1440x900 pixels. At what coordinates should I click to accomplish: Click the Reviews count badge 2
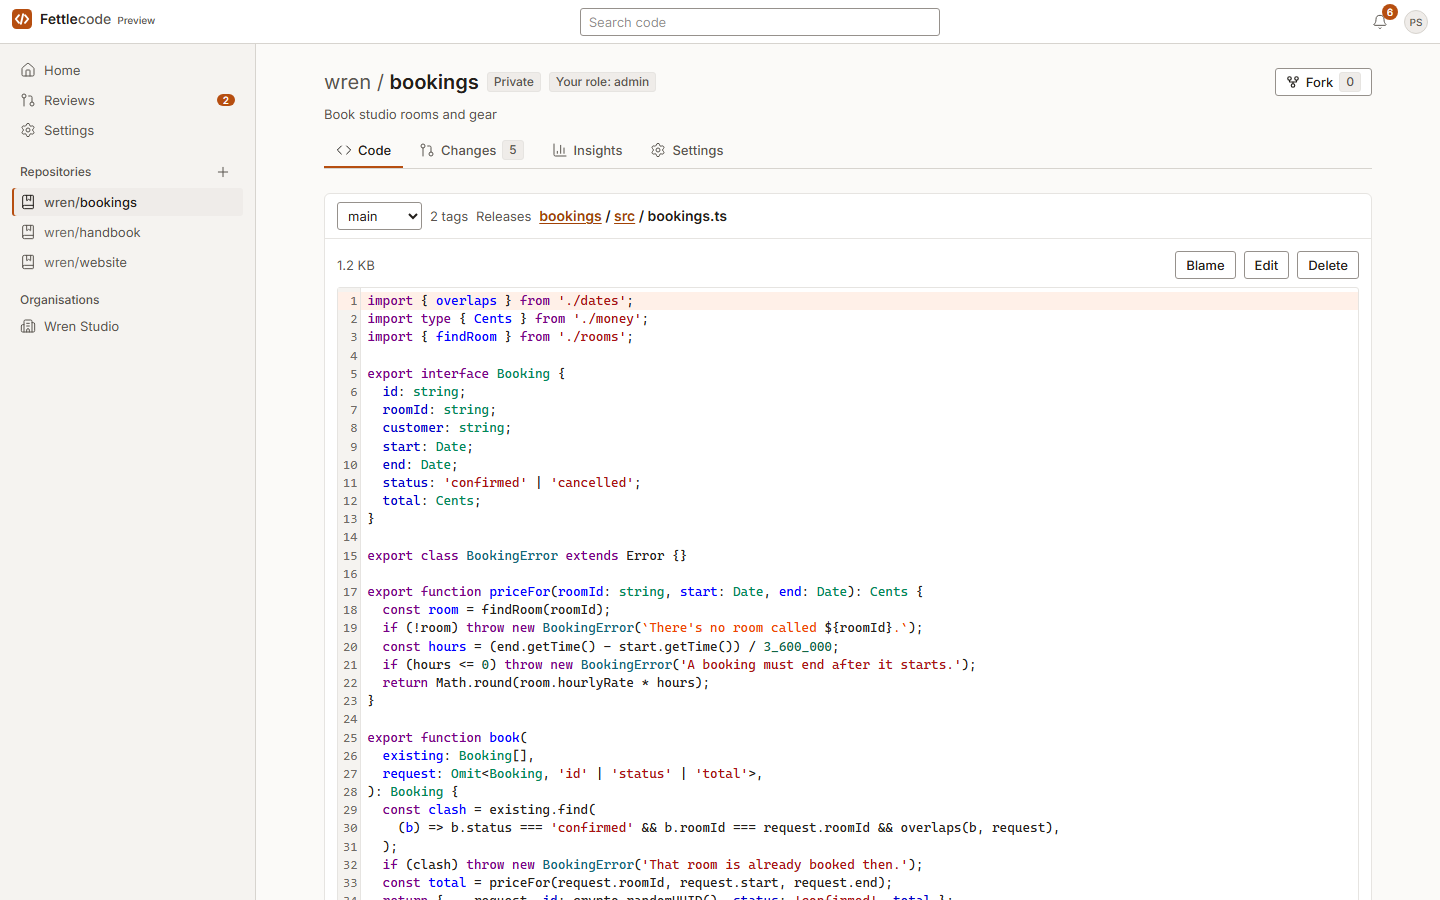pos(226,100)
